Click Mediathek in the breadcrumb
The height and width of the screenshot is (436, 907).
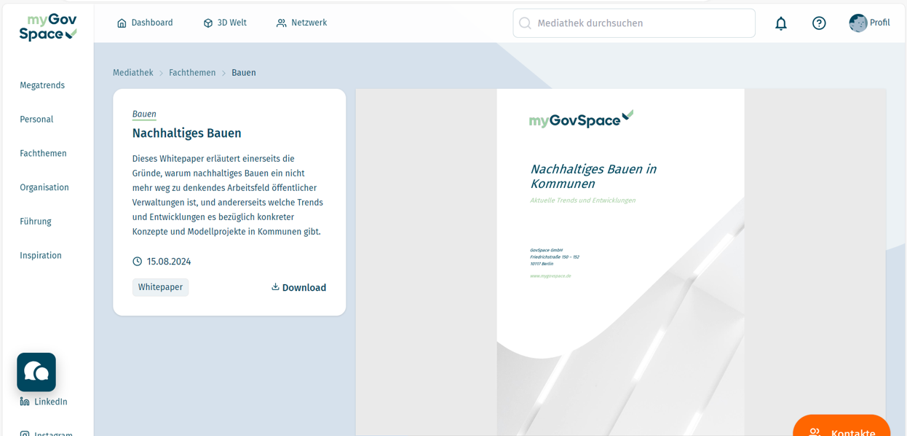click(133, 73)
